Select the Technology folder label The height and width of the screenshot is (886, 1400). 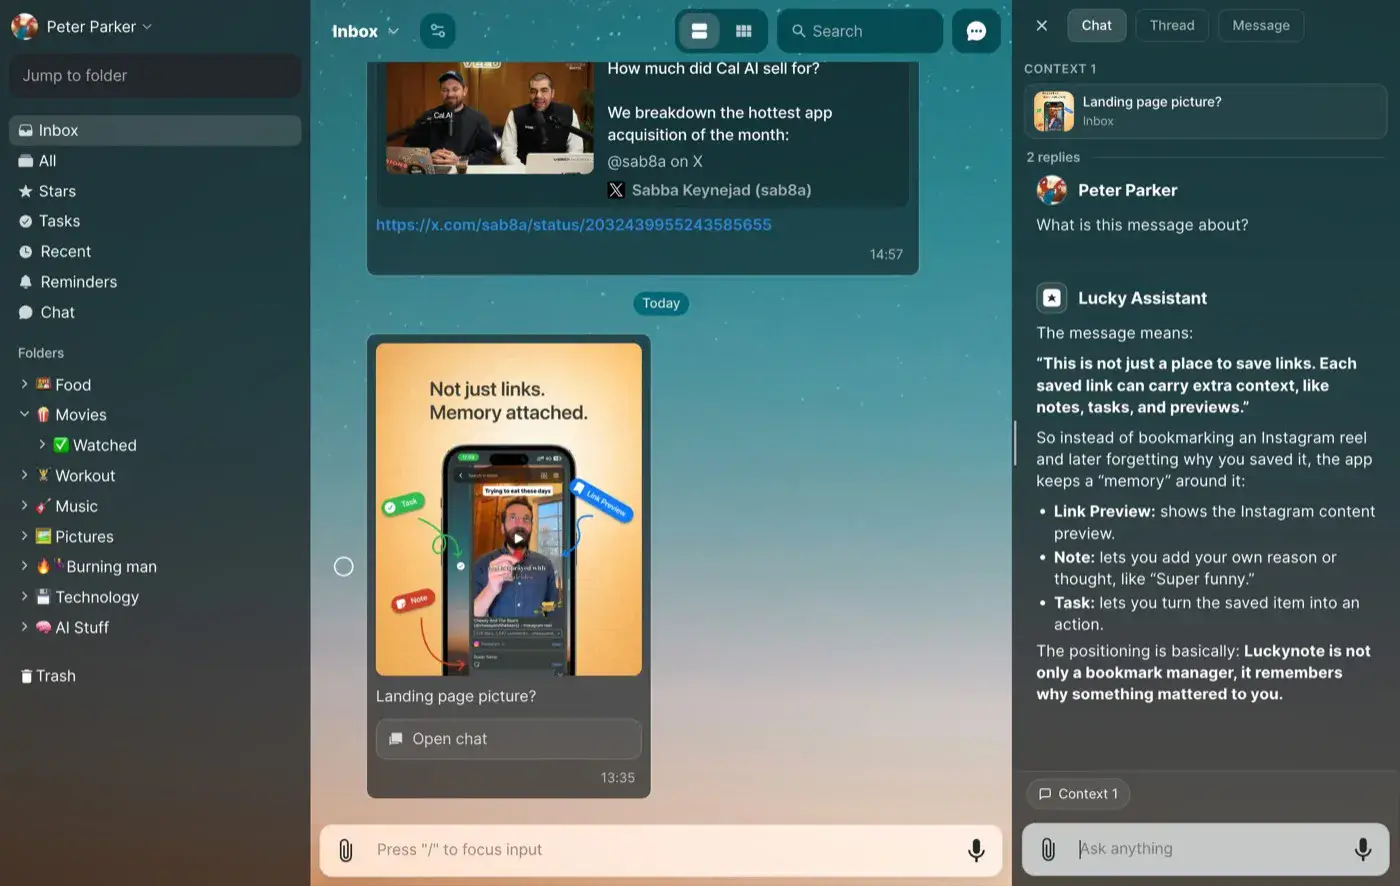(97, 597)
